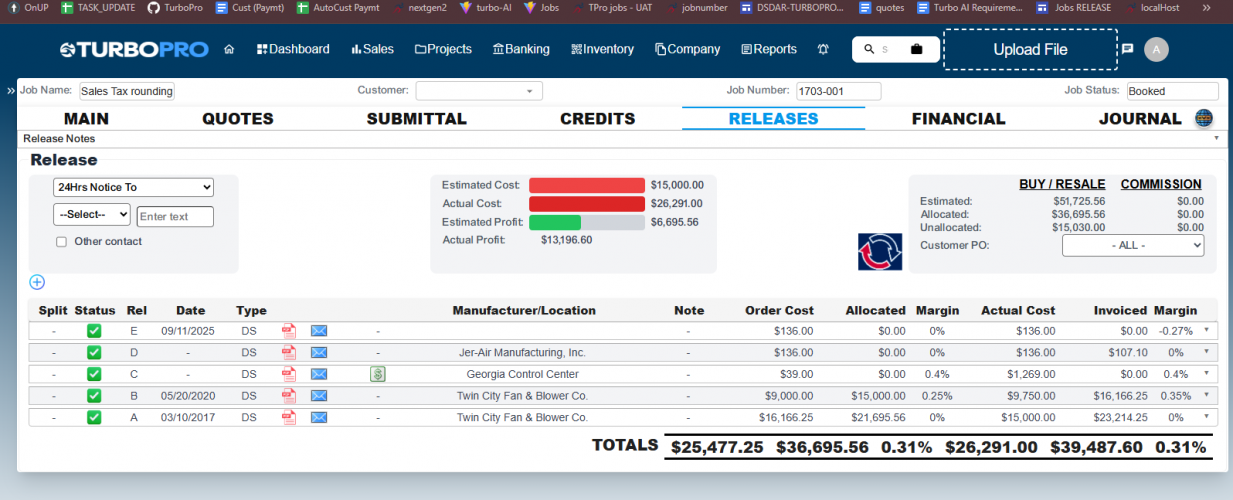Add a new release with the plus icon
This screenshot has width=1233, height=500.
tap(37, 282)
